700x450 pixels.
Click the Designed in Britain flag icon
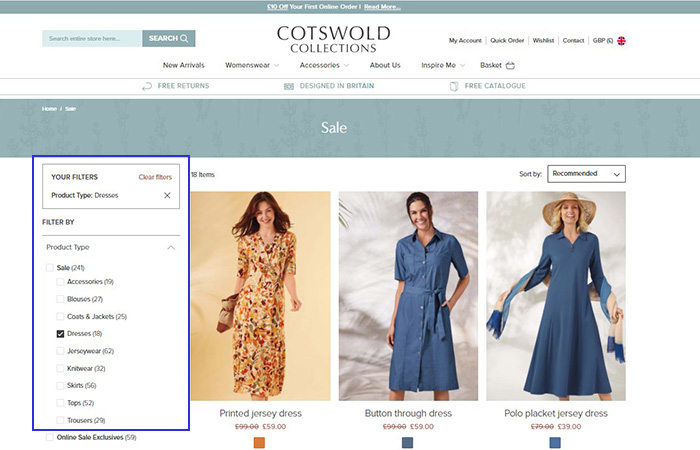pyautogui.click(x=289, y=86)
